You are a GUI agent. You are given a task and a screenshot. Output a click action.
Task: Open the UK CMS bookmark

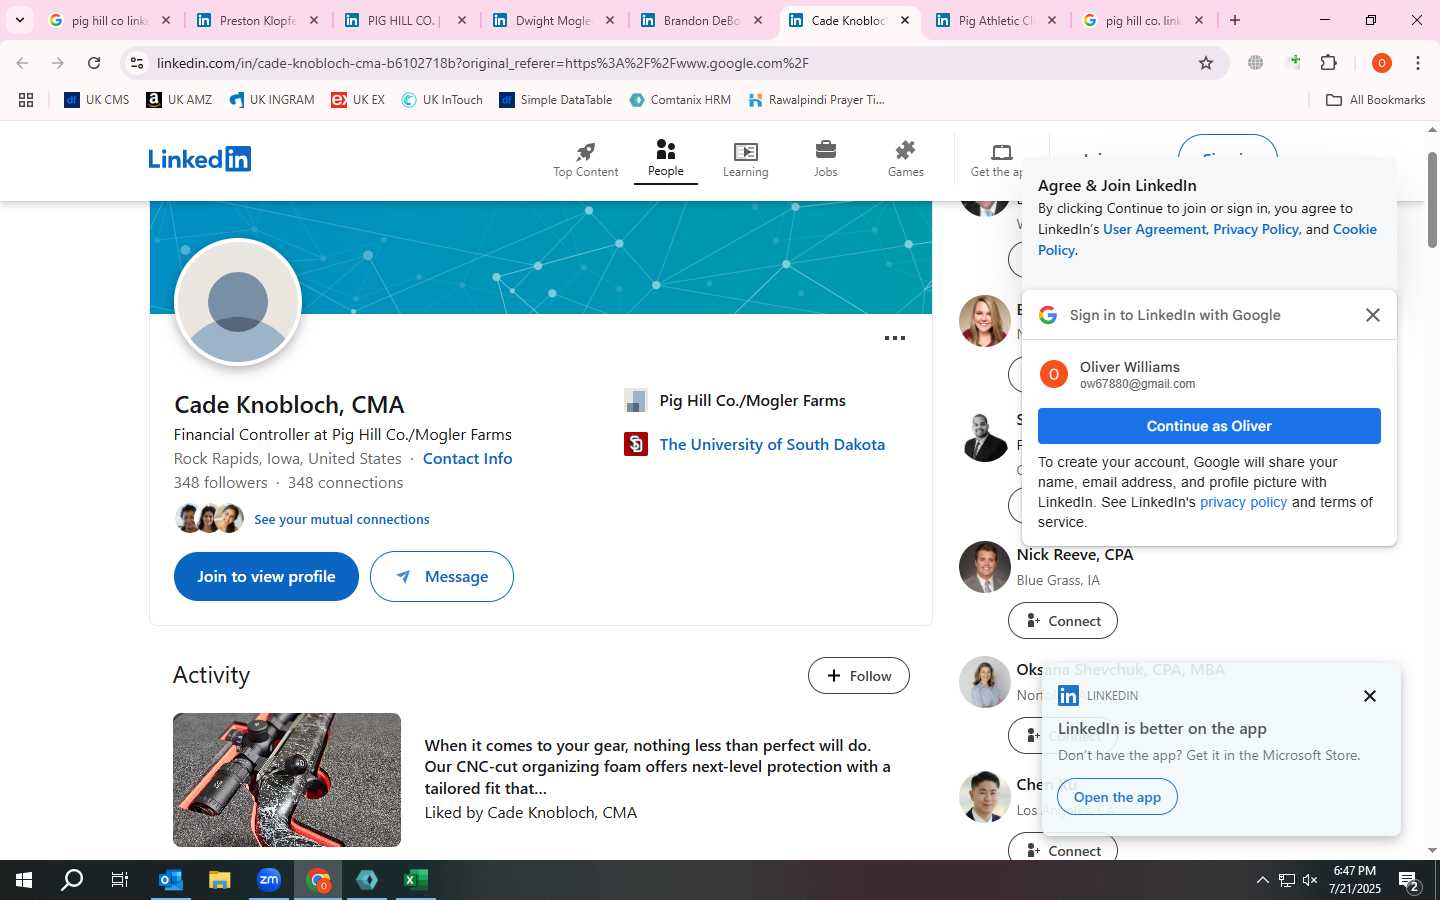pyautogui.click(x=97, y=100)
